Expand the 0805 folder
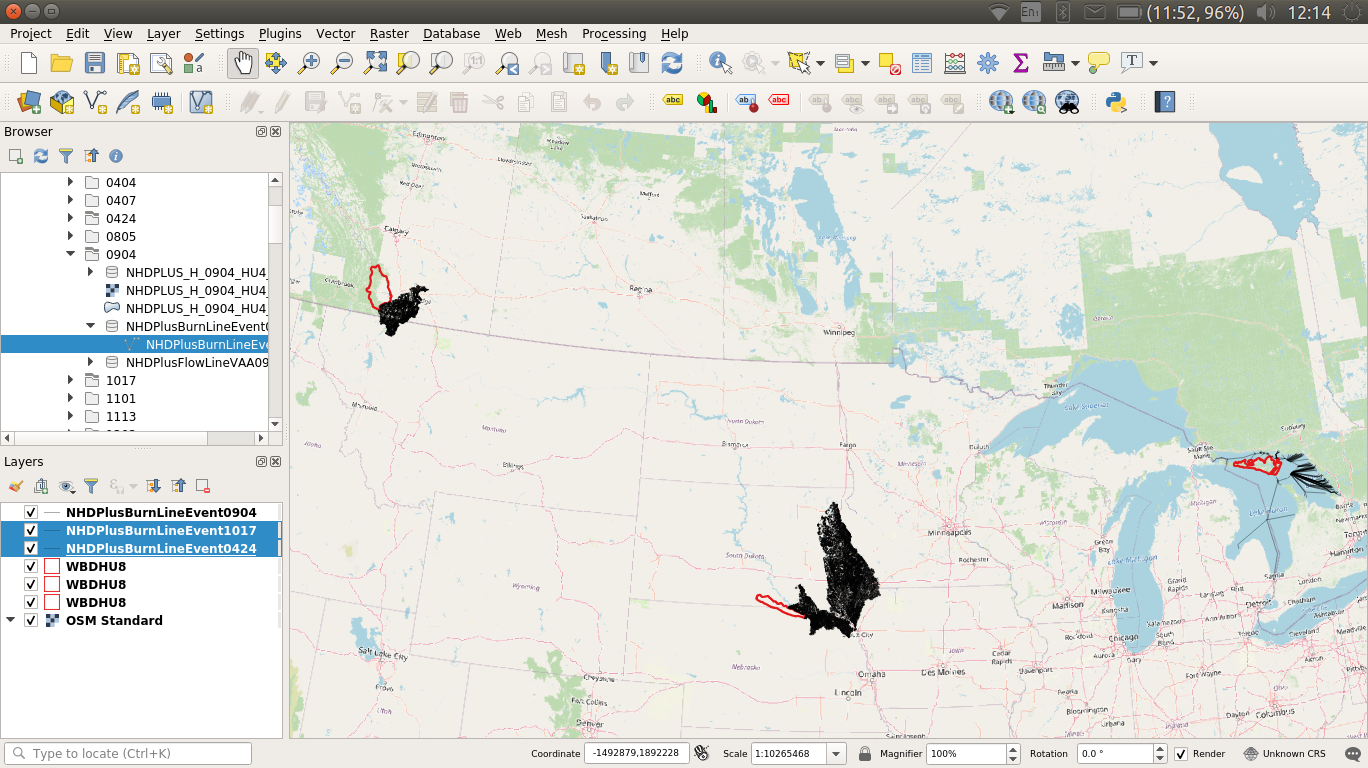 click(x=70, y=237)
